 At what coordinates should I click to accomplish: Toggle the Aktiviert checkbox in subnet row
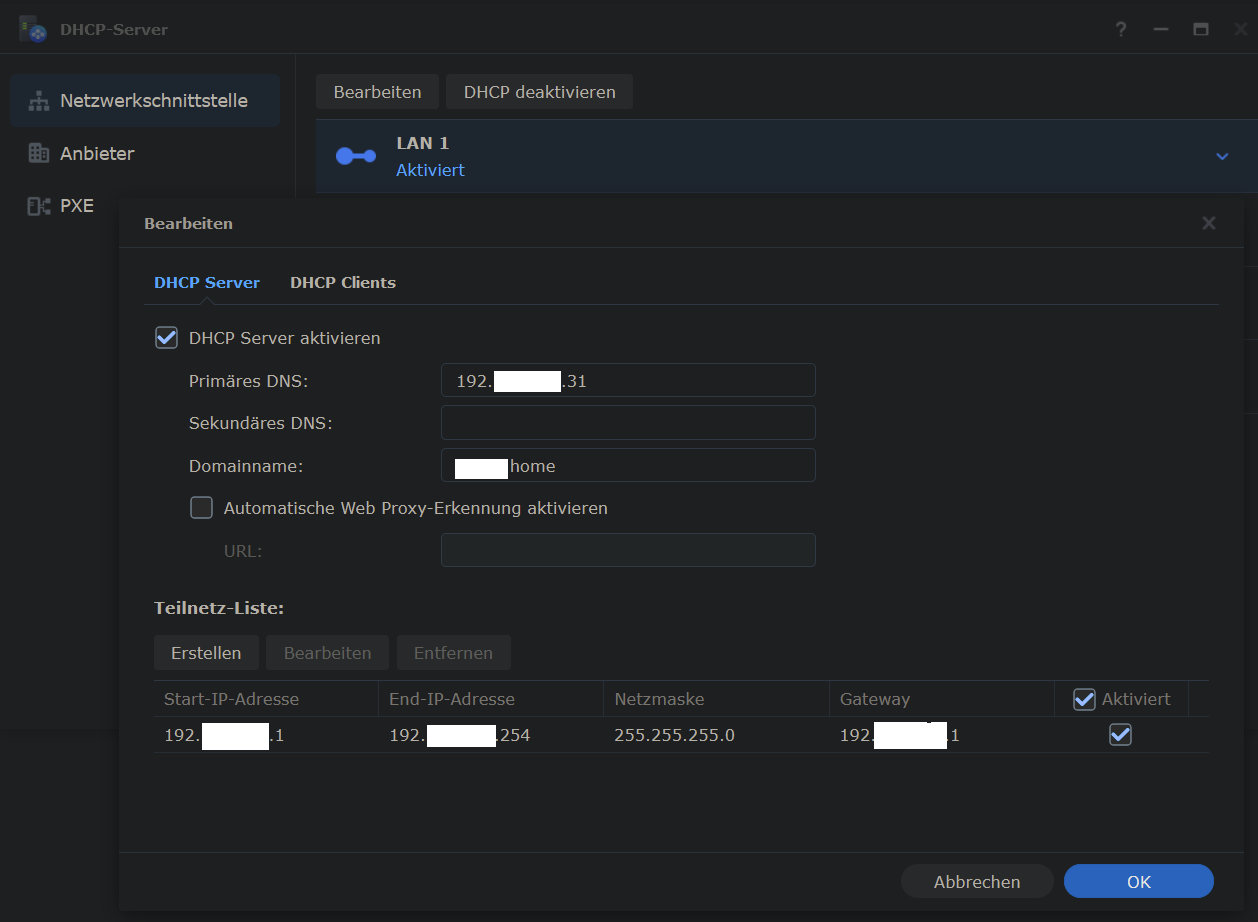pos(1120,735)
